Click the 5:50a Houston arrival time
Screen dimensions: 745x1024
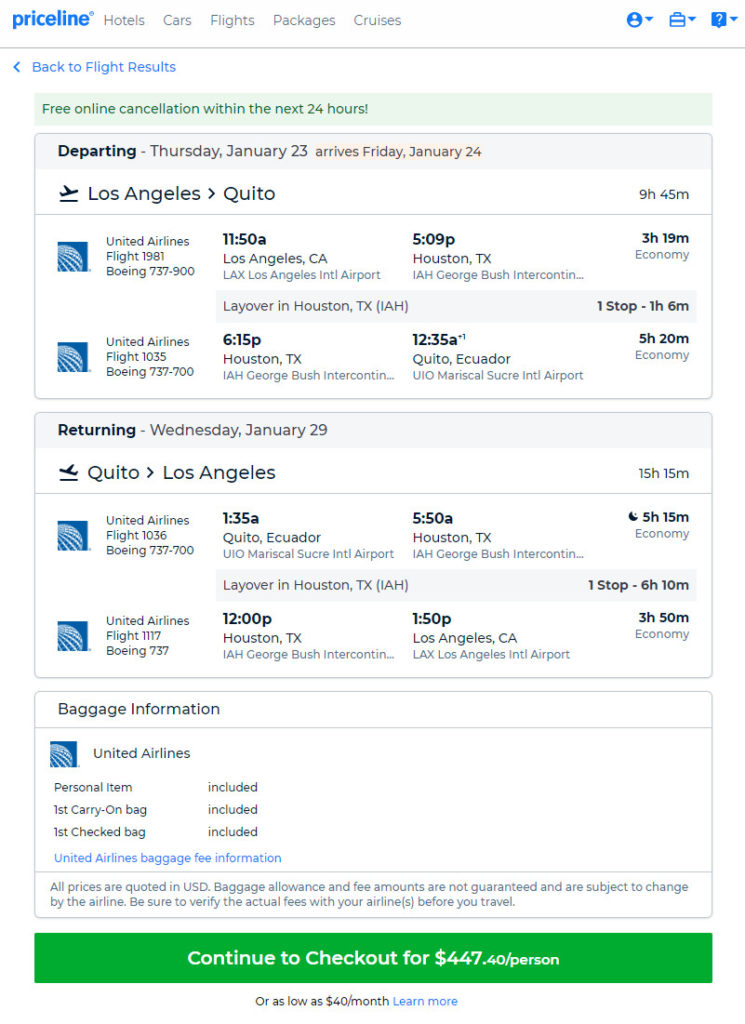432,518
